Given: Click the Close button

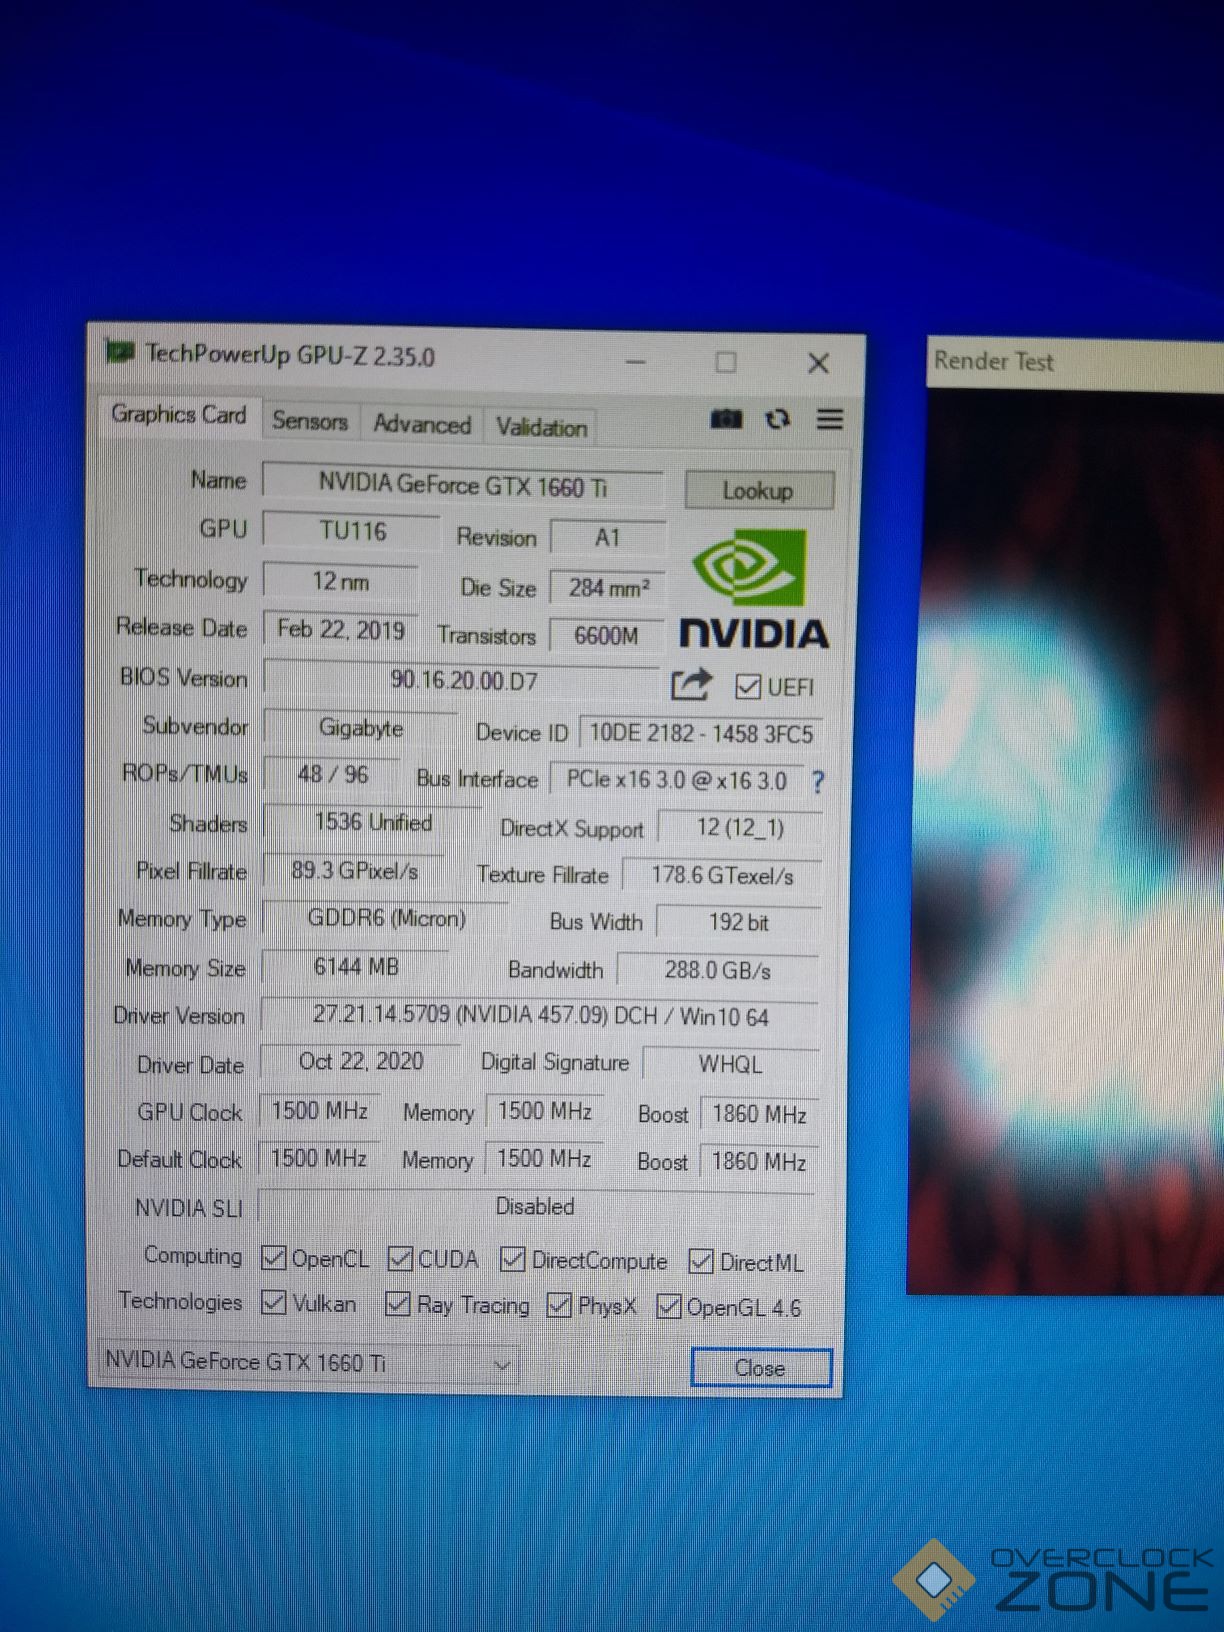Looking at the screenshot, I should 760,1367.
